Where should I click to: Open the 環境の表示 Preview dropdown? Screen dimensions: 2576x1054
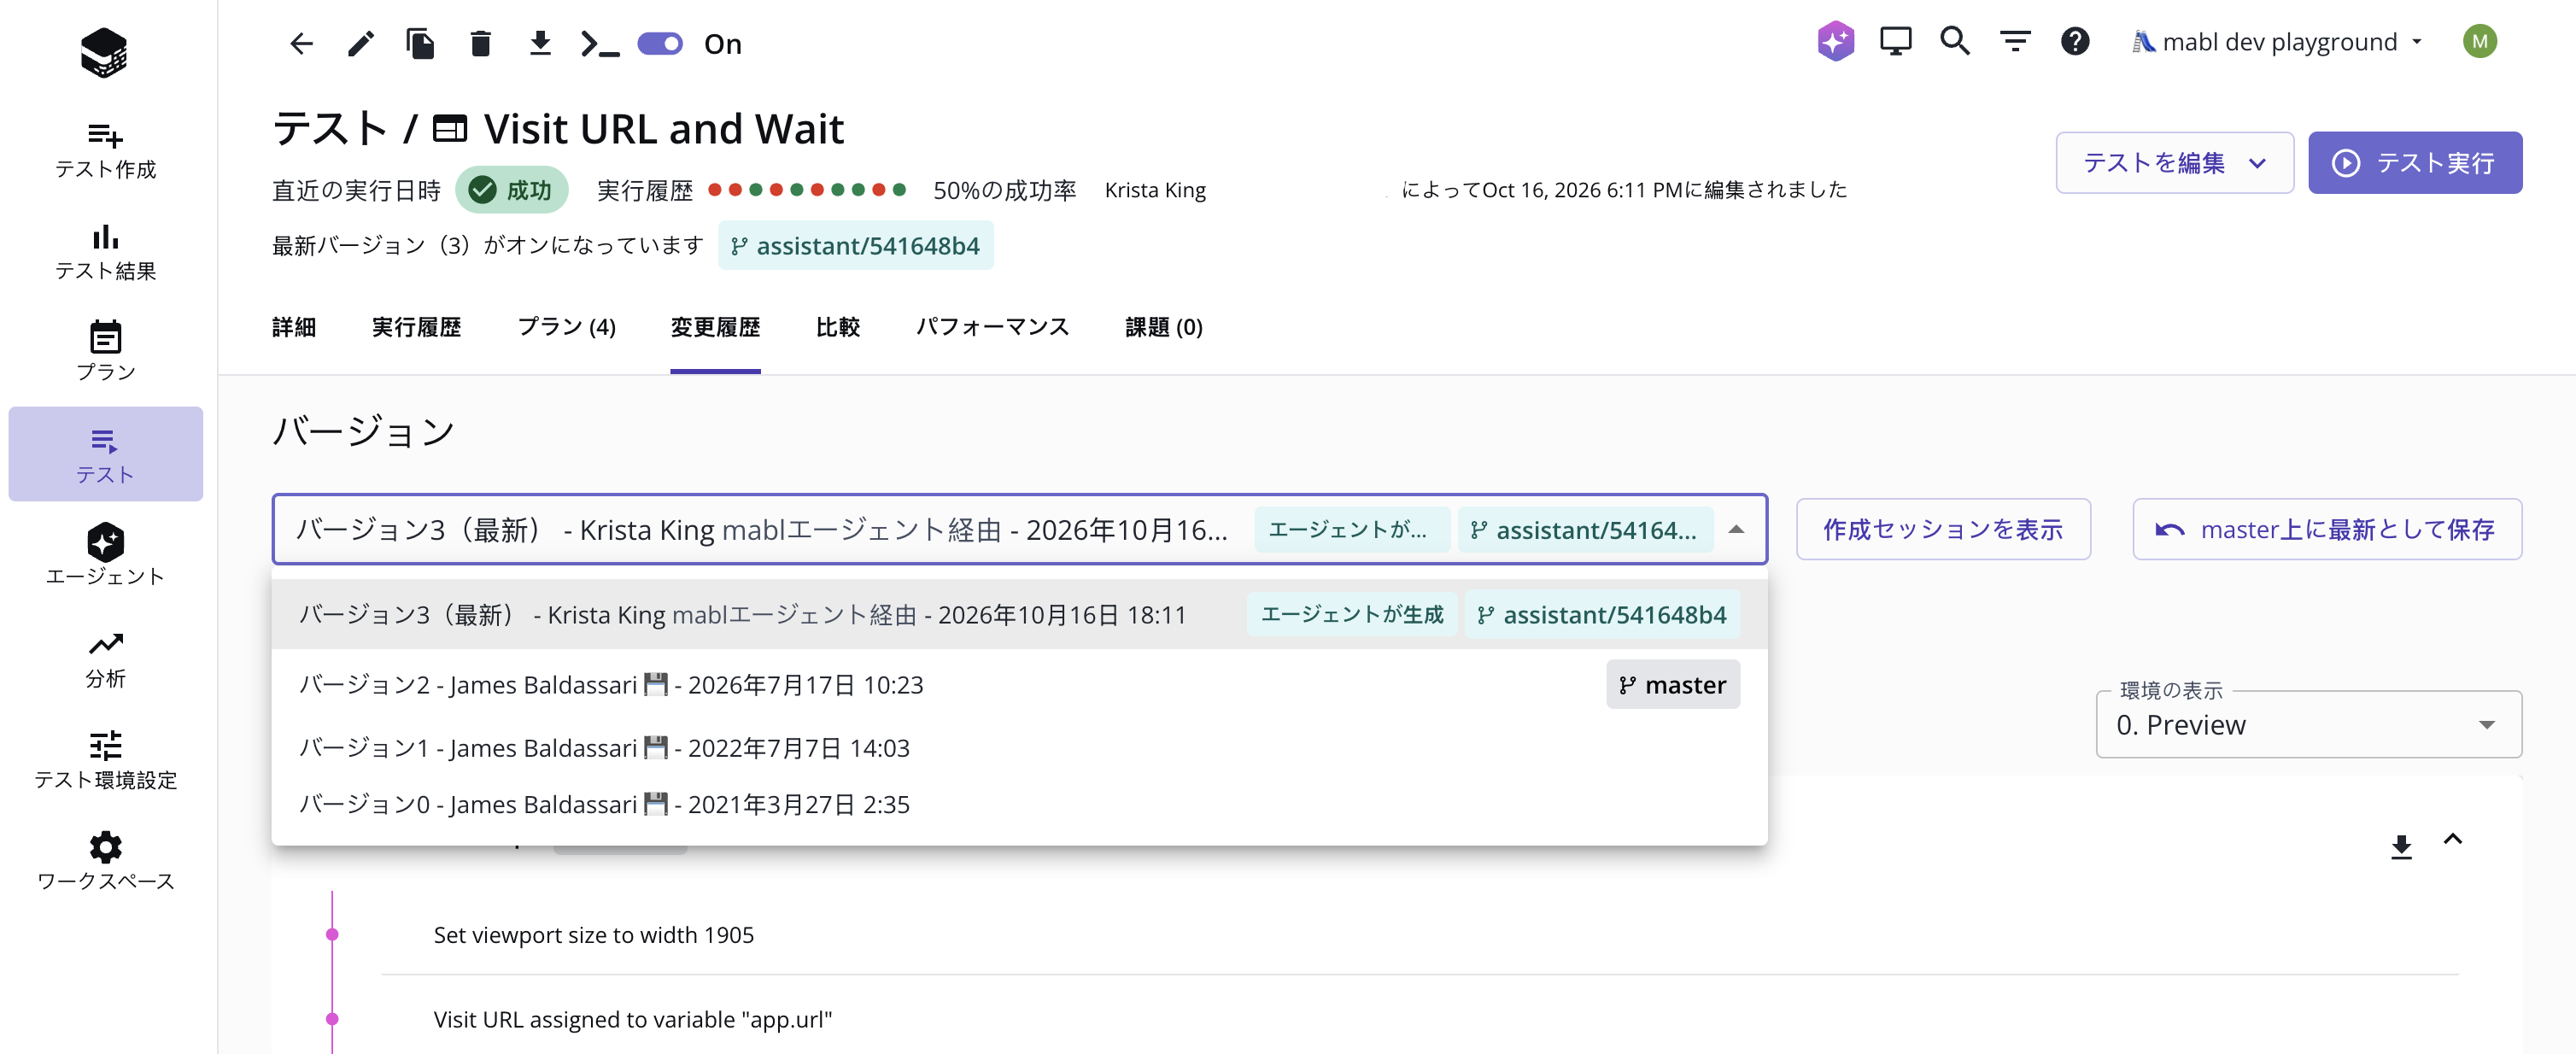(x=2308, y=725)
